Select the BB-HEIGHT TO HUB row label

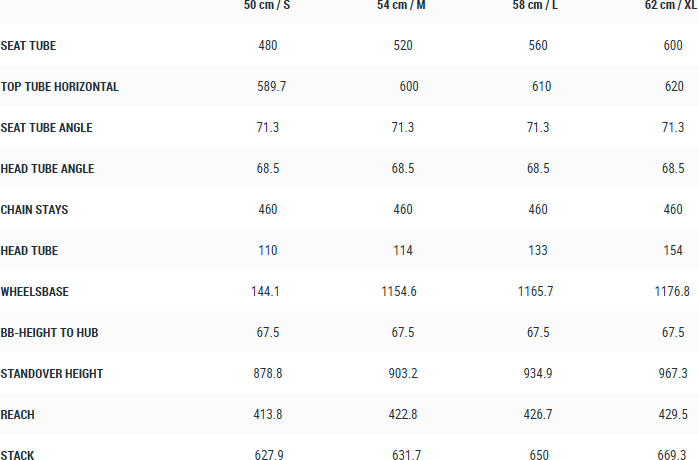pos(52,333)
